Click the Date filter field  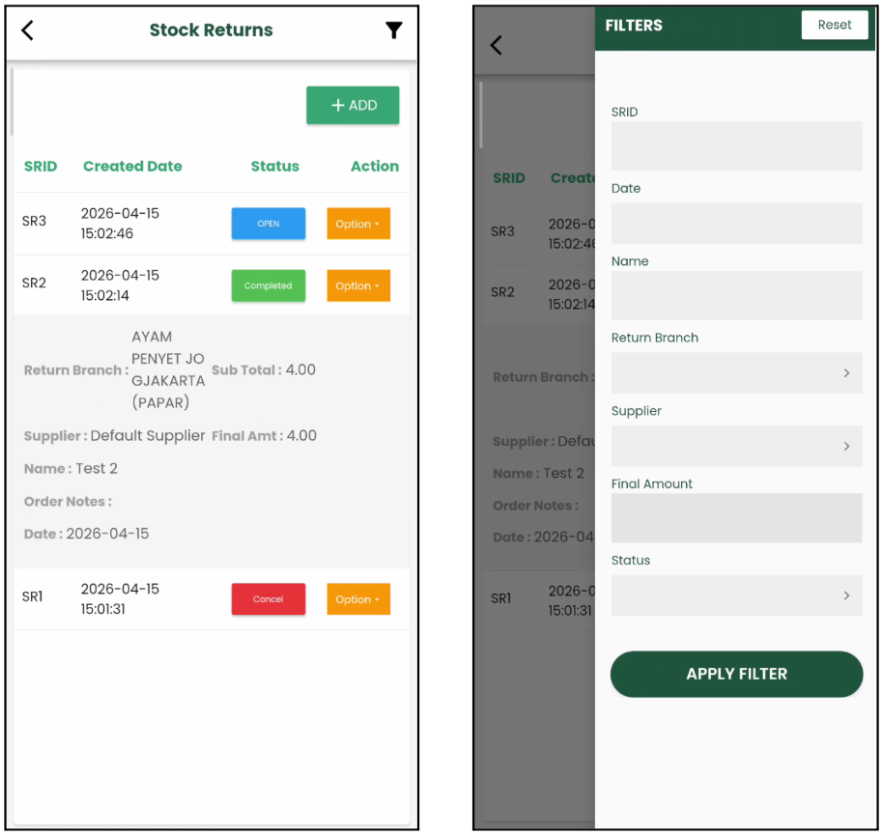pyautogui.click(x=736, y=223)
